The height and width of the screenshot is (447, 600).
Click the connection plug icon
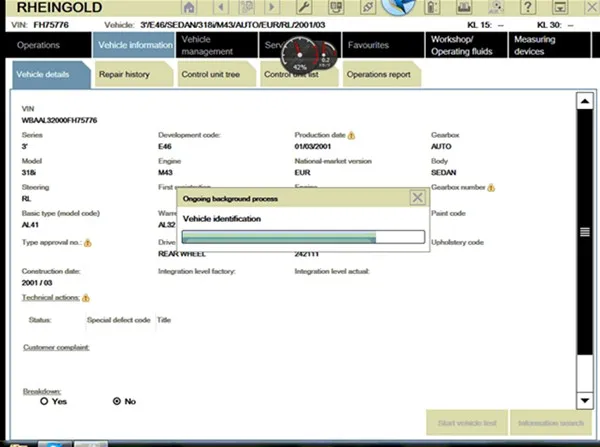368,7
